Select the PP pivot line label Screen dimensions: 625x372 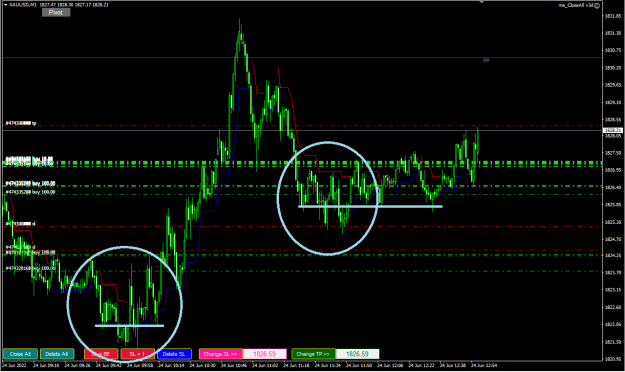(486, 61)
